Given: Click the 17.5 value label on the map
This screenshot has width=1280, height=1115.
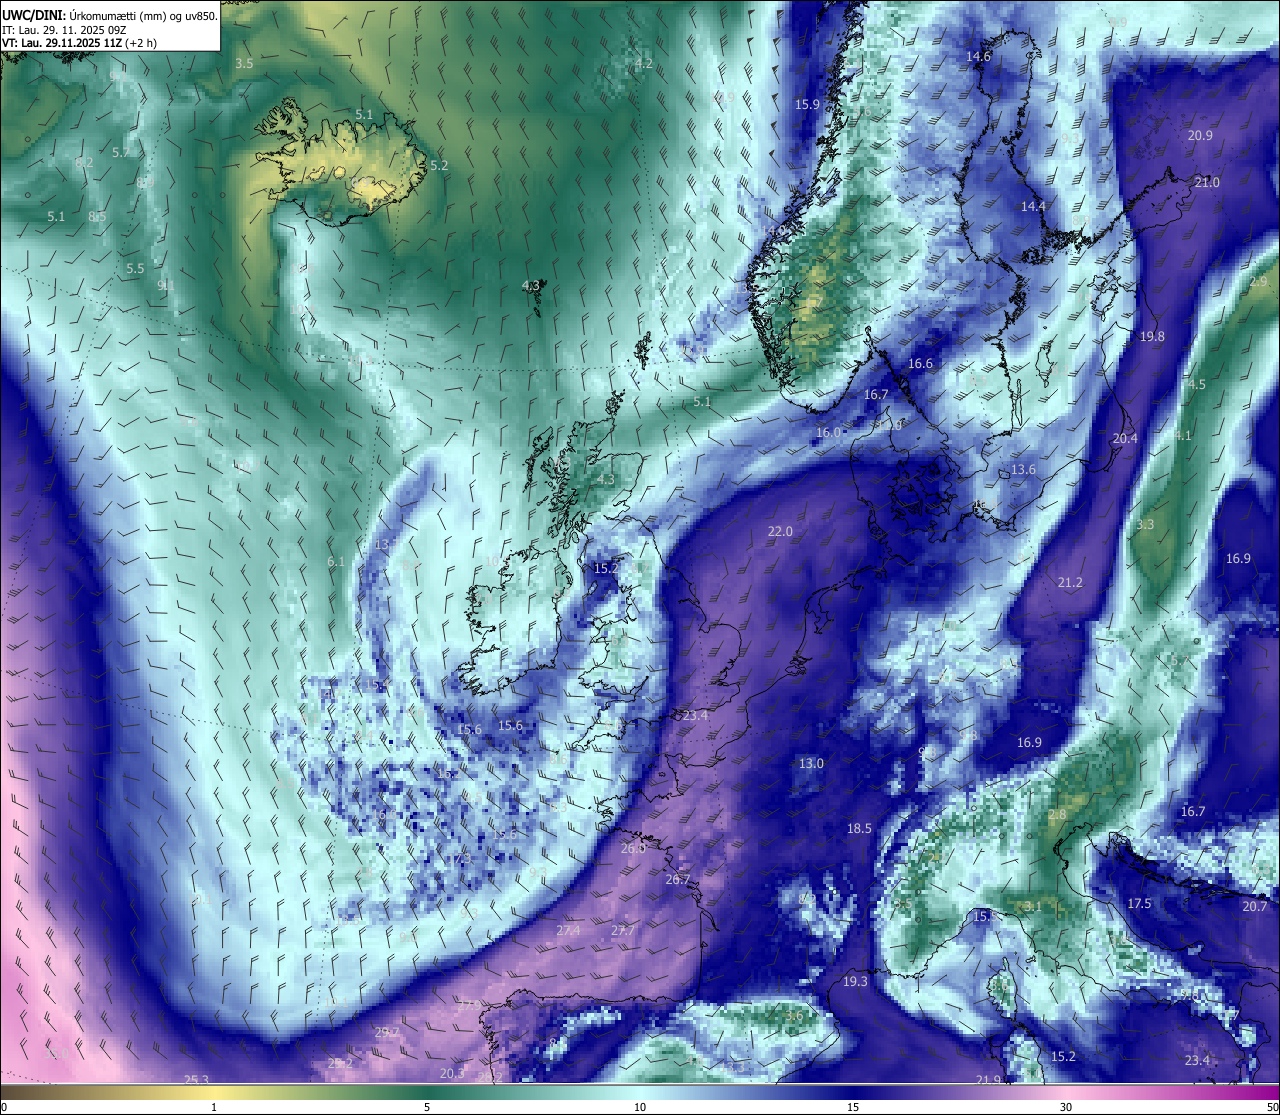Looking at the screenshot, I should (1139, 904).
